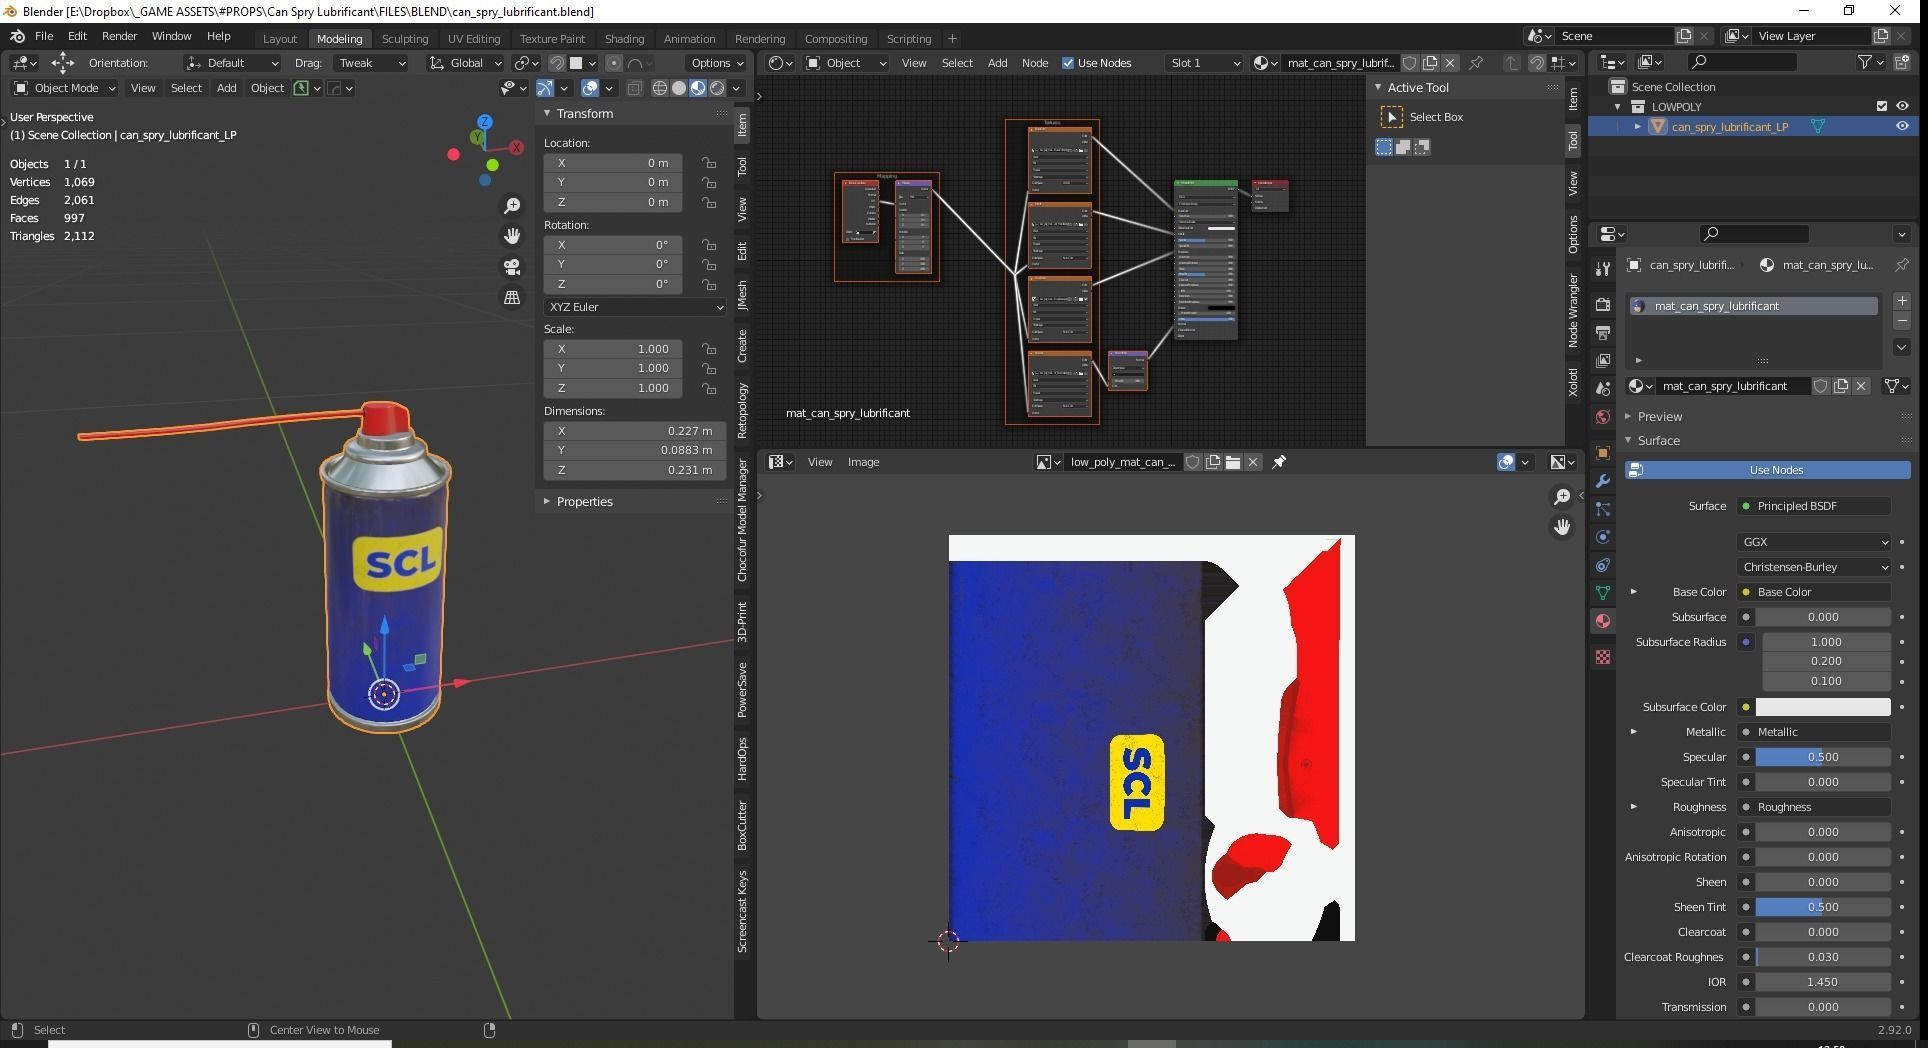1928x1048 pixels.
Task: Select solid viewport shading
Action: 679,88
